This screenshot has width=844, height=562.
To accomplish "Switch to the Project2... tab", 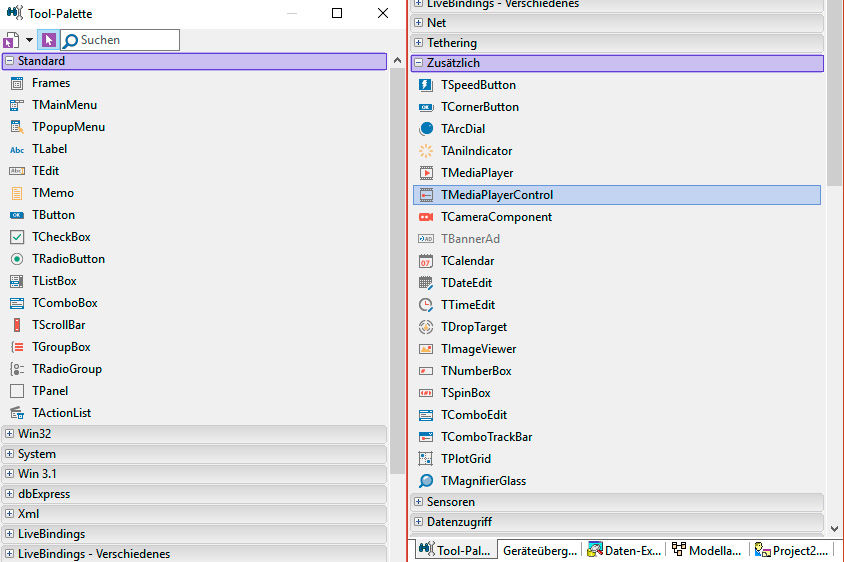I will pos(791,551).
